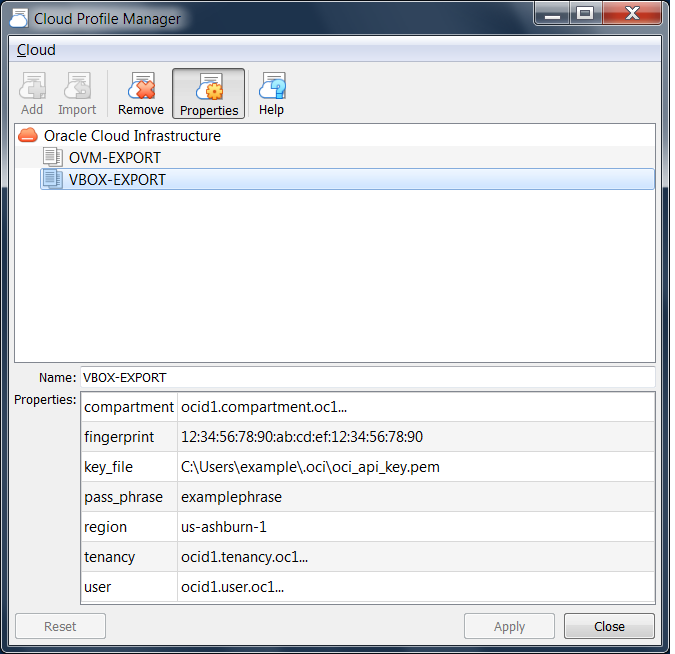Screen dimensions: 675x654
Task: Select the VBOX-EXPORT profile row
Action: (x=347, y=179)
